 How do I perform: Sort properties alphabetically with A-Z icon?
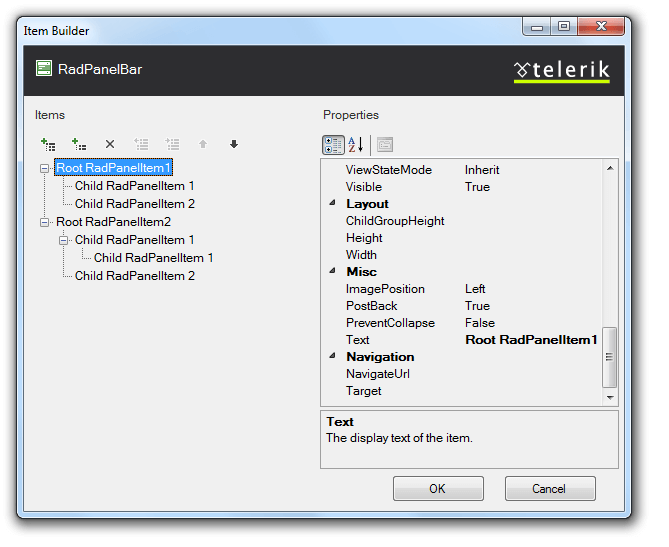pyautogui.click(x=356, y=145)
